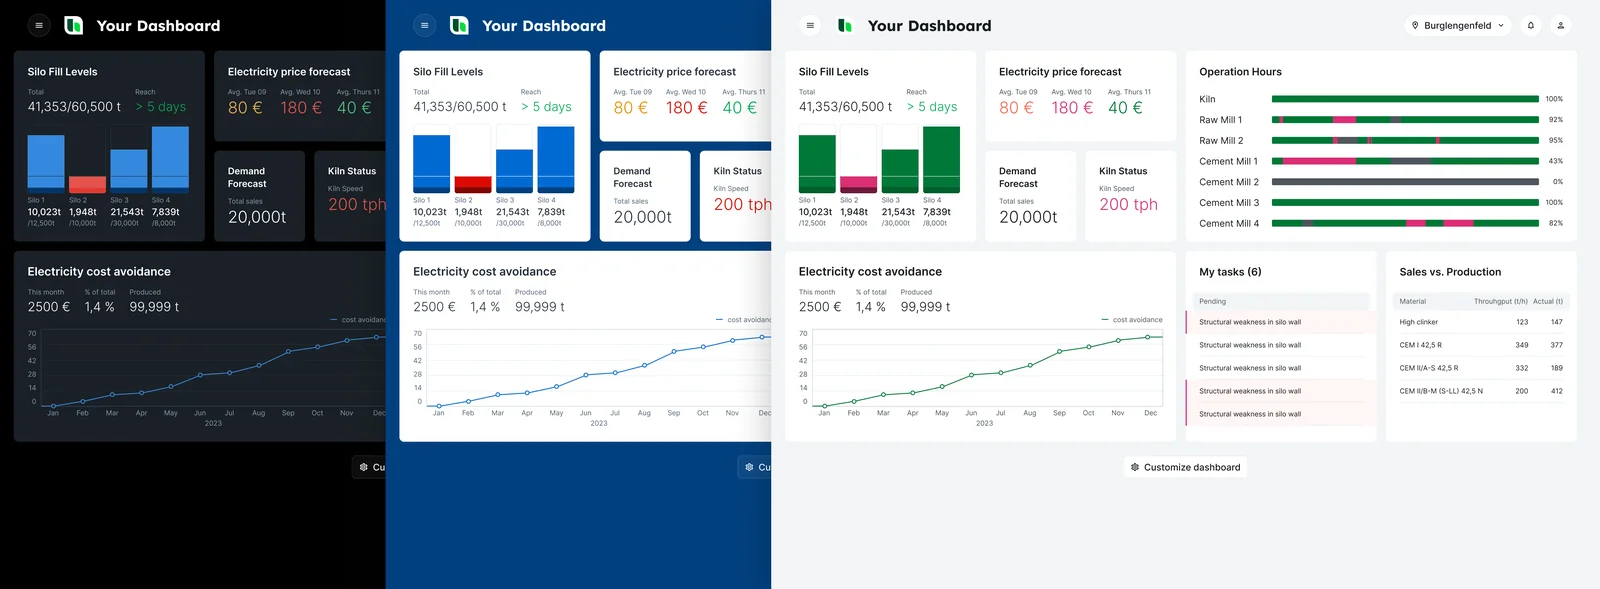Click 20,000t demand forecast in light theme
This screenshot has height=589, width=1600.
[1028, 217]
